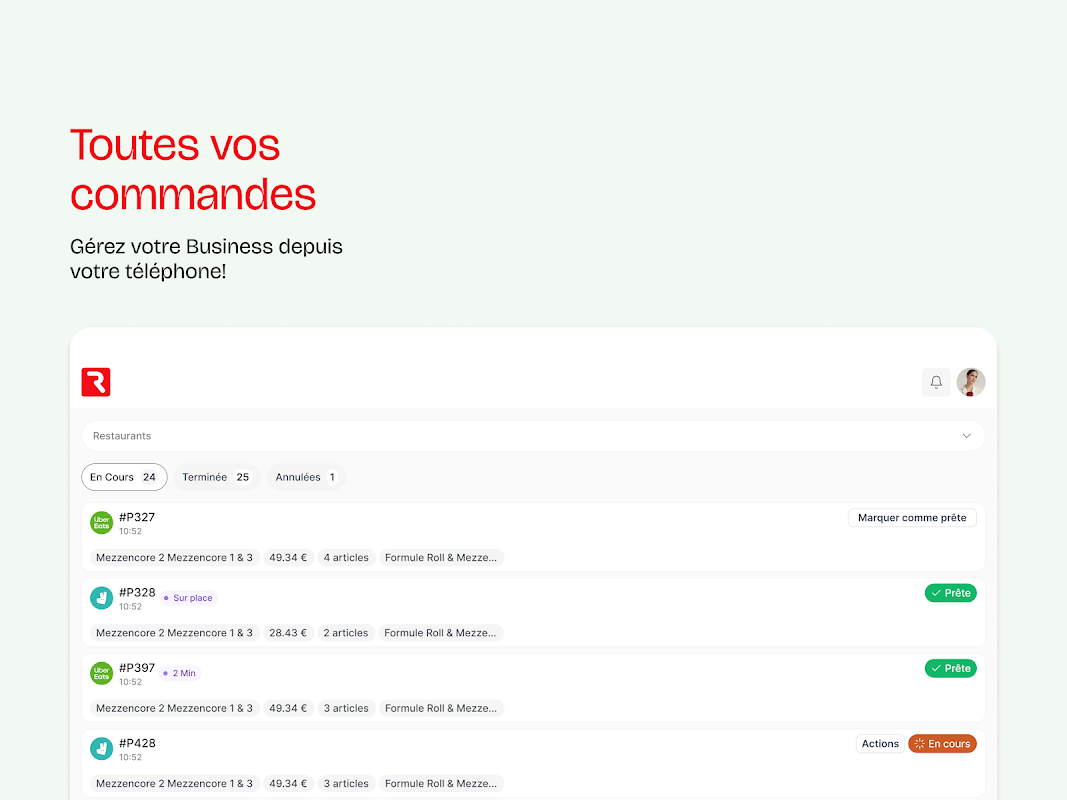Click Uber Eats icon on order #P327
This screenshot has height=800, width=1067.
(x=101, y=522)
